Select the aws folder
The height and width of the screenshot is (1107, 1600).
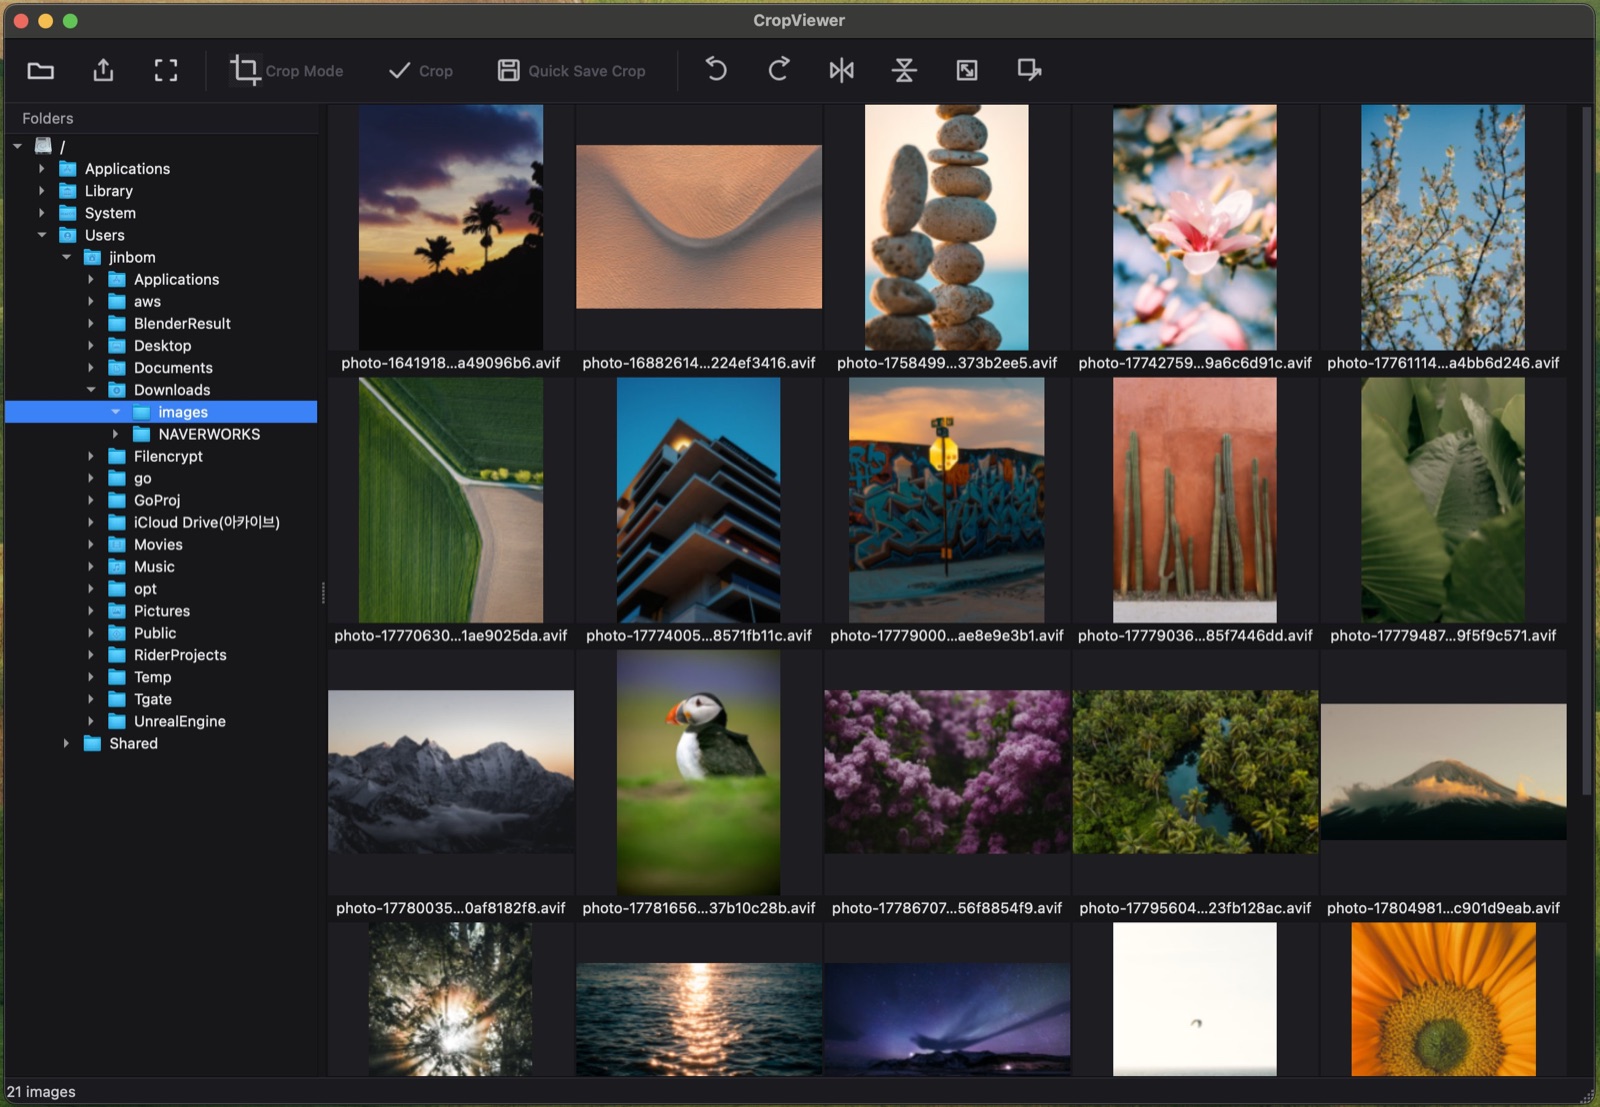[x=147, y=301]
